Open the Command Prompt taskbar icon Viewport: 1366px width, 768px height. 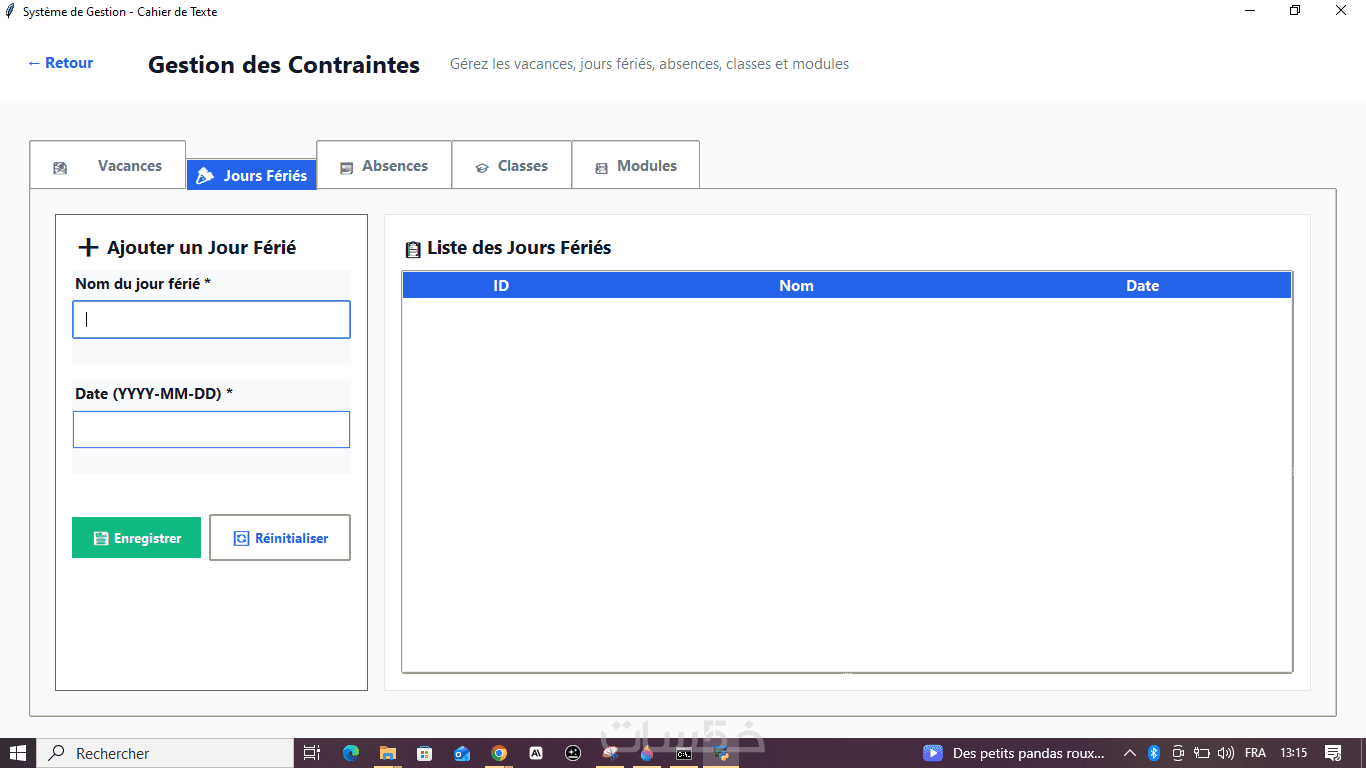click(684, 753)
